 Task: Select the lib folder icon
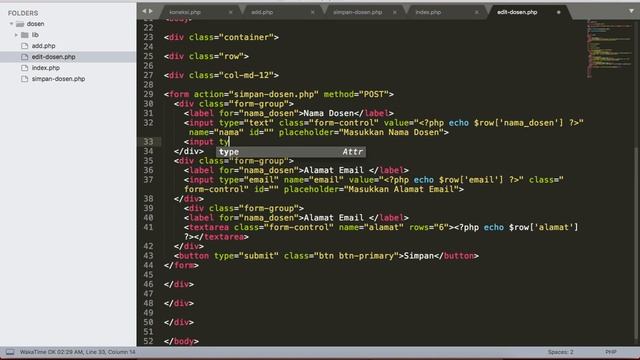25,35
